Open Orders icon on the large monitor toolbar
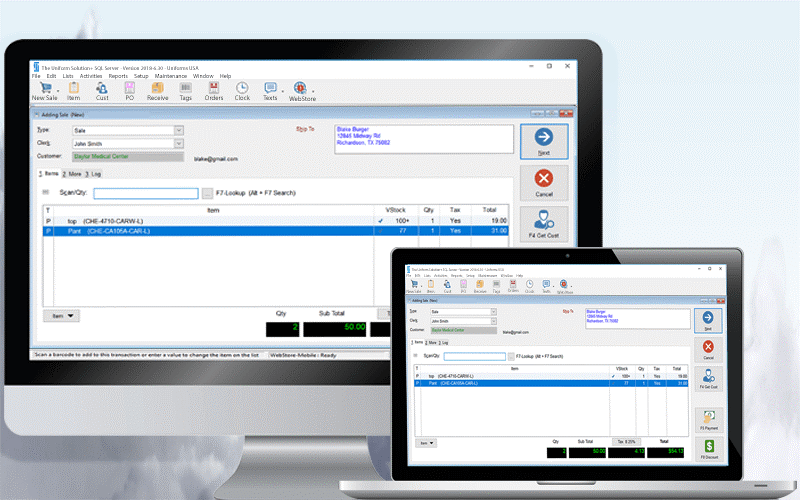The width and height of the screenshot is (800, 500). pyautogui.click(x=214, y=92)
